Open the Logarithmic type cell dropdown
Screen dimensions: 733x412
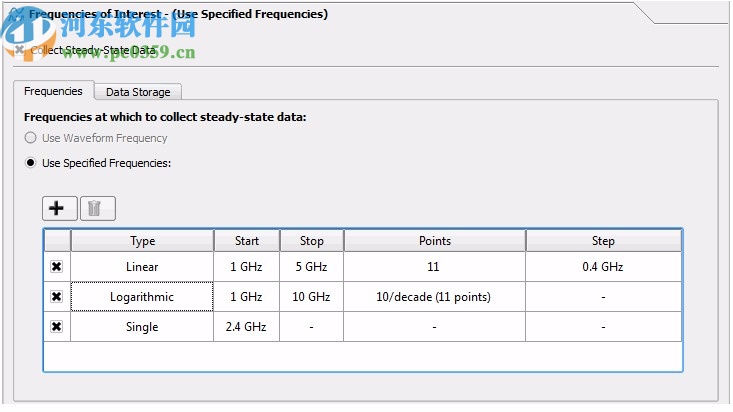(142, 297)
